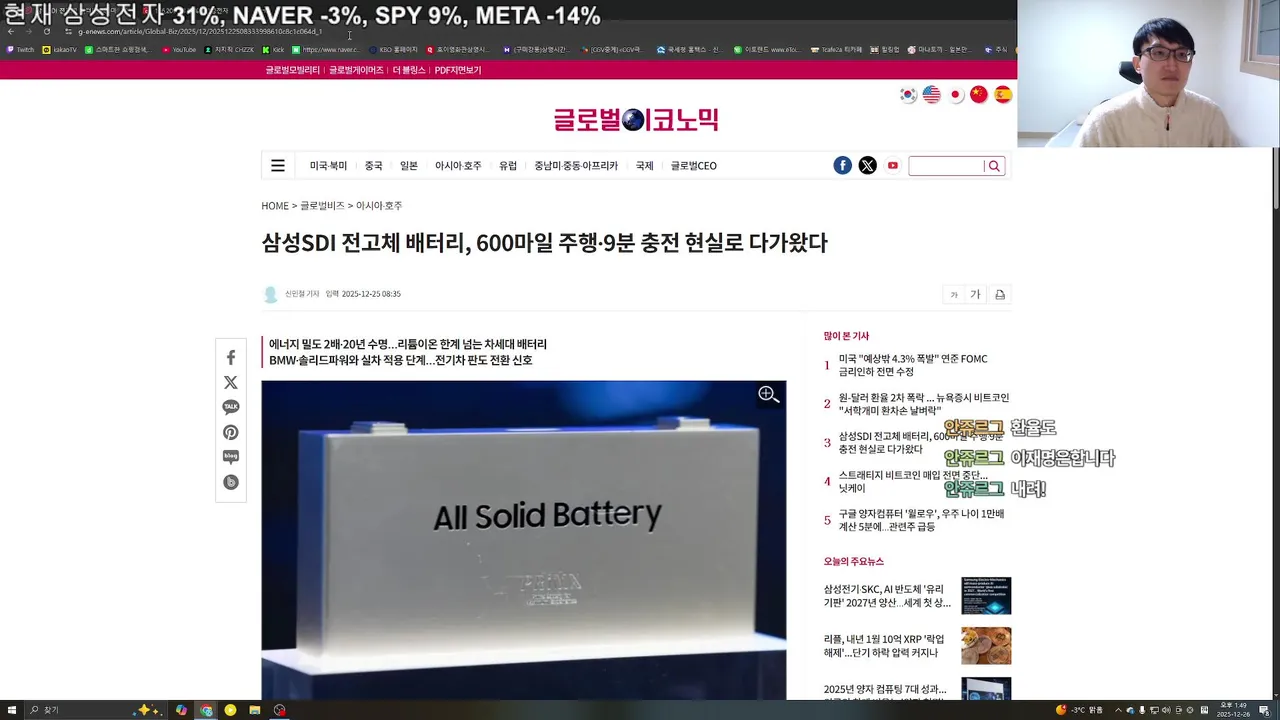Open 글로벌CEO menu item
Image resolution: width=1280 pixels, height=720 pixels.
tap(693, 166)
